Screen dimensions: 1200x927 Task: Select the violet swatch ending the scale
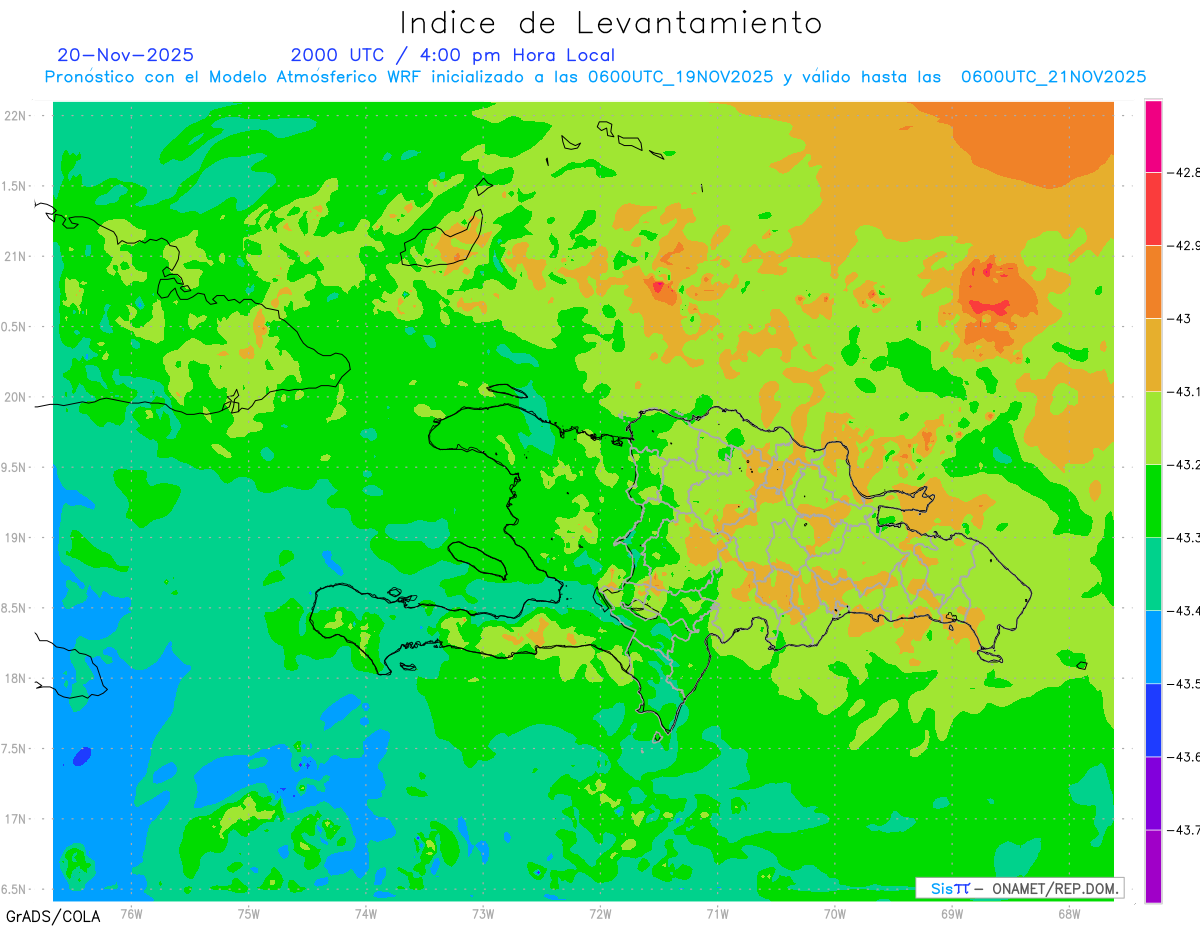(x=1153, y=866)
